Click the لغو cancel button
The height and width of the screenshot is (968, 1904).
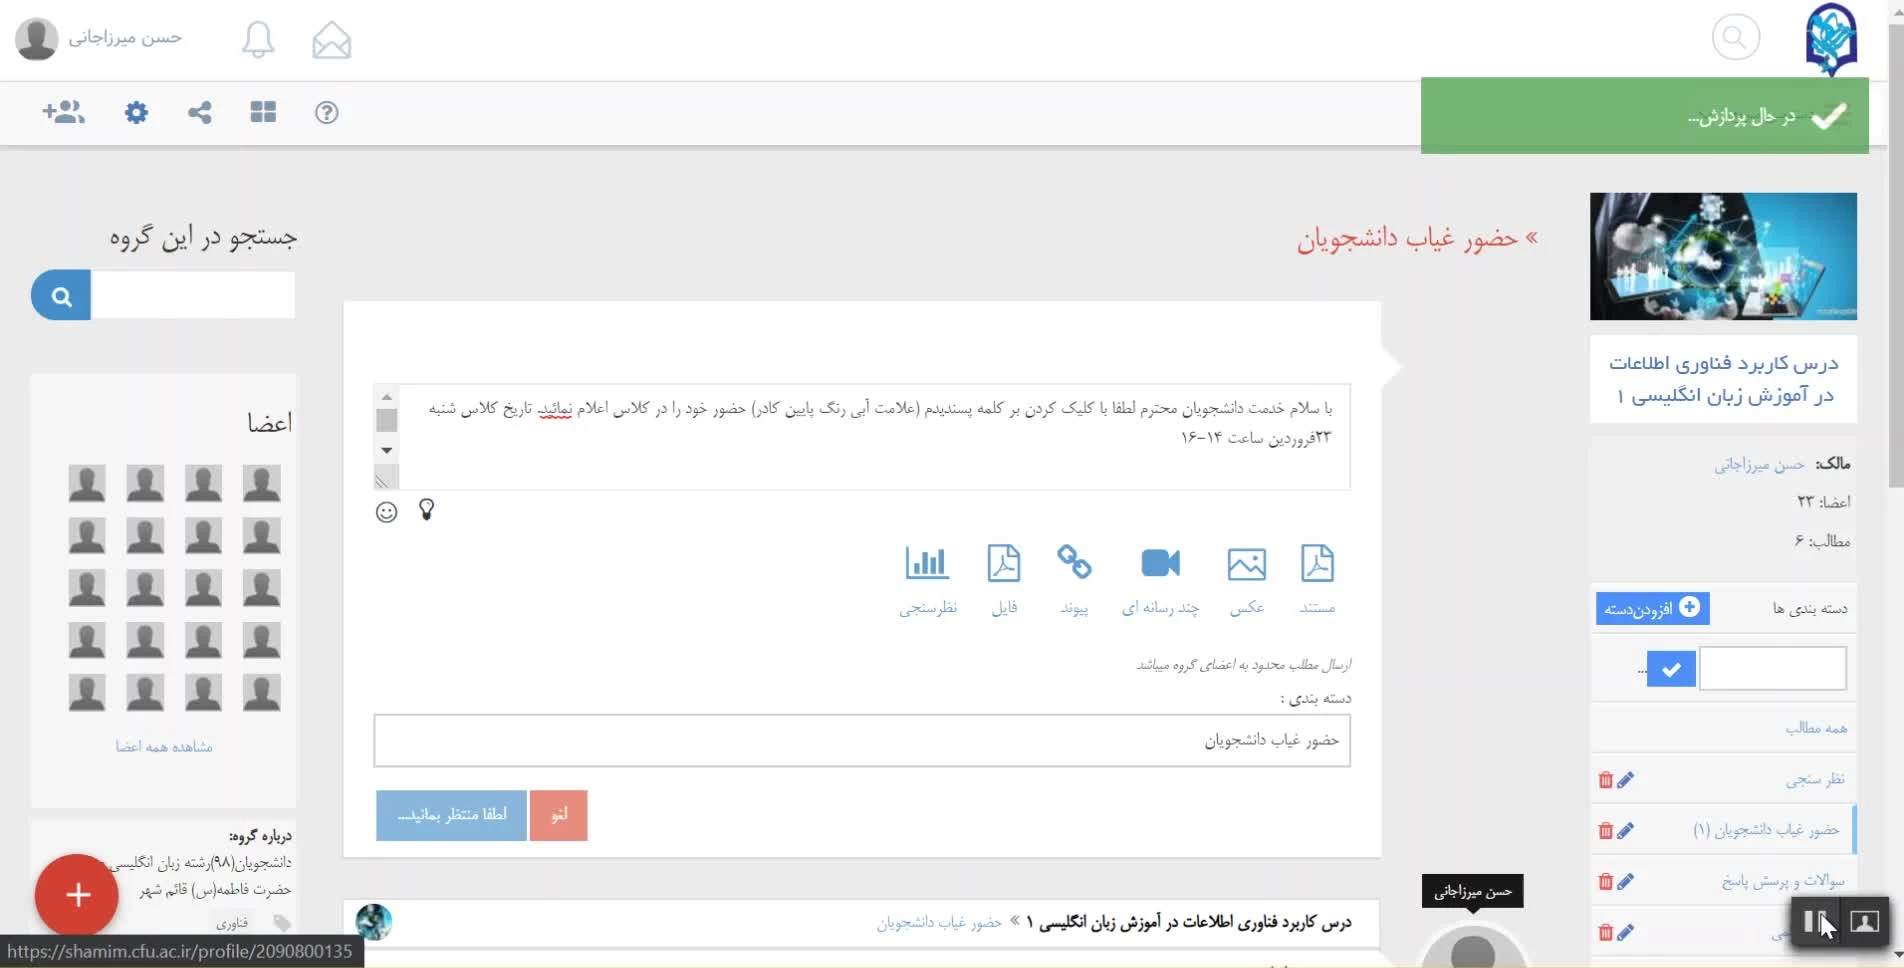558,815
